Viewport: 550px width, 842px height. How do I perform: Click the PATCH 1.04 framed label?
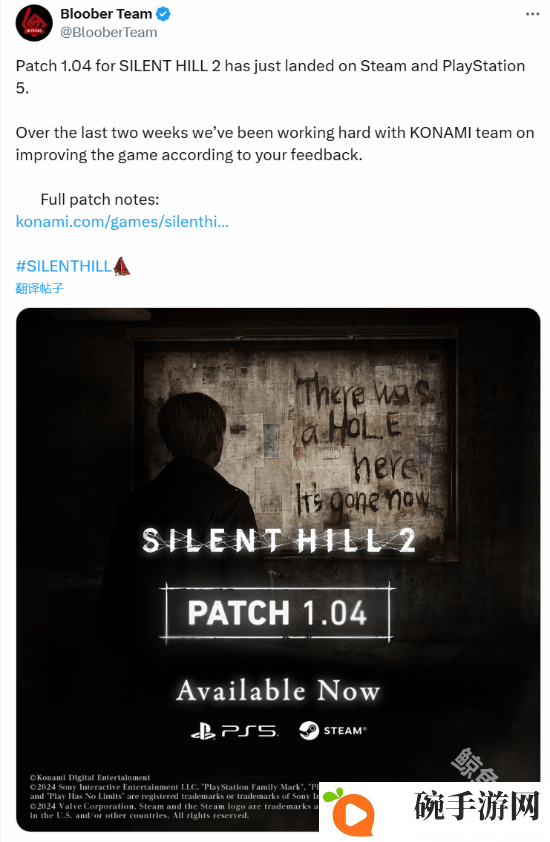(x=277, y=613)
